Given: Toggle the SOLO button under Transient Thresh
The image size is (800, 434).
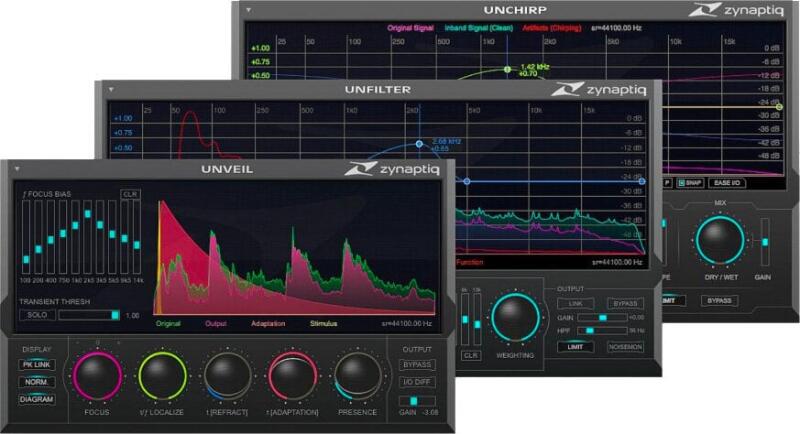Looking at the screenshot, I should coord(36,315).
